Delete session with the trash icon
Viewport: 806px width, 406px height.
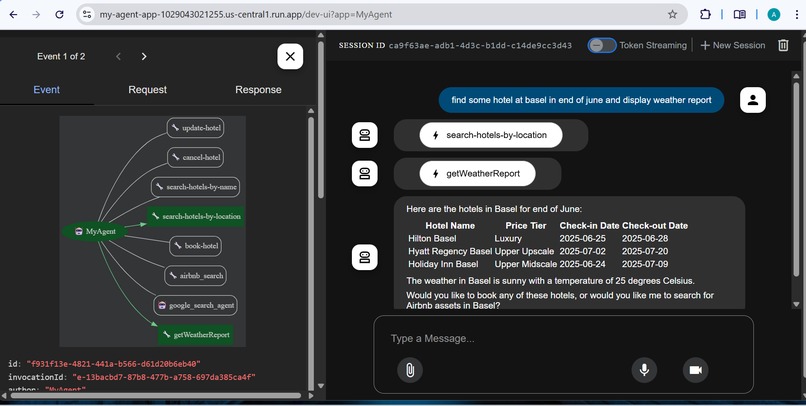[783, 45]
